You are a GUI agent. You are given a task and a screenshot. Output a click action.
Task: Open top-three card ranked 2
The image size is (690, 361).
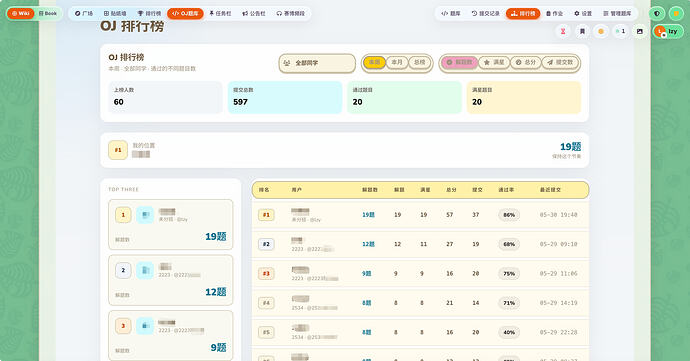point(171,280)
